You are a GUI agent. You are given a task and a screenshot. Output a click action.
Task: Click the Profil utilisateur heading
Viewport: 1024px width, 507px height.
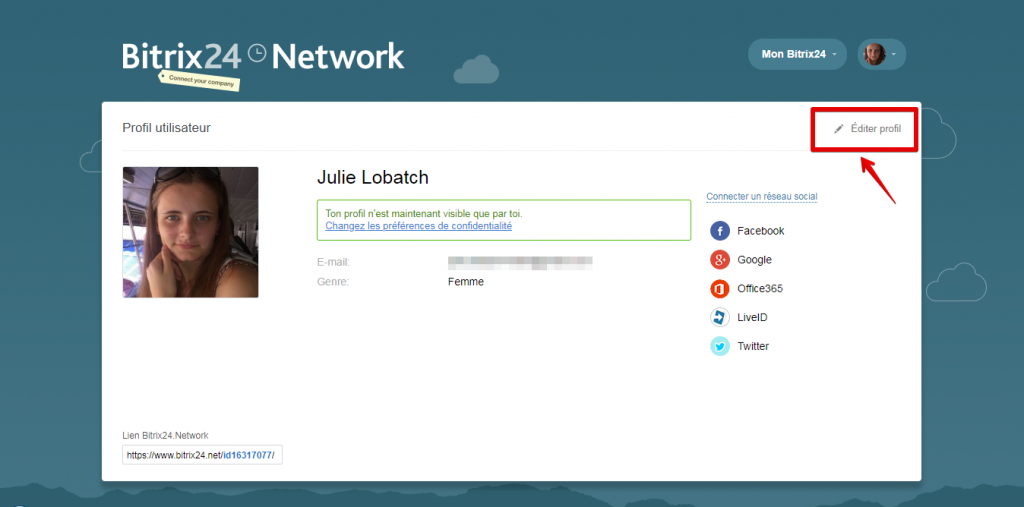click(x=167, y=128)
